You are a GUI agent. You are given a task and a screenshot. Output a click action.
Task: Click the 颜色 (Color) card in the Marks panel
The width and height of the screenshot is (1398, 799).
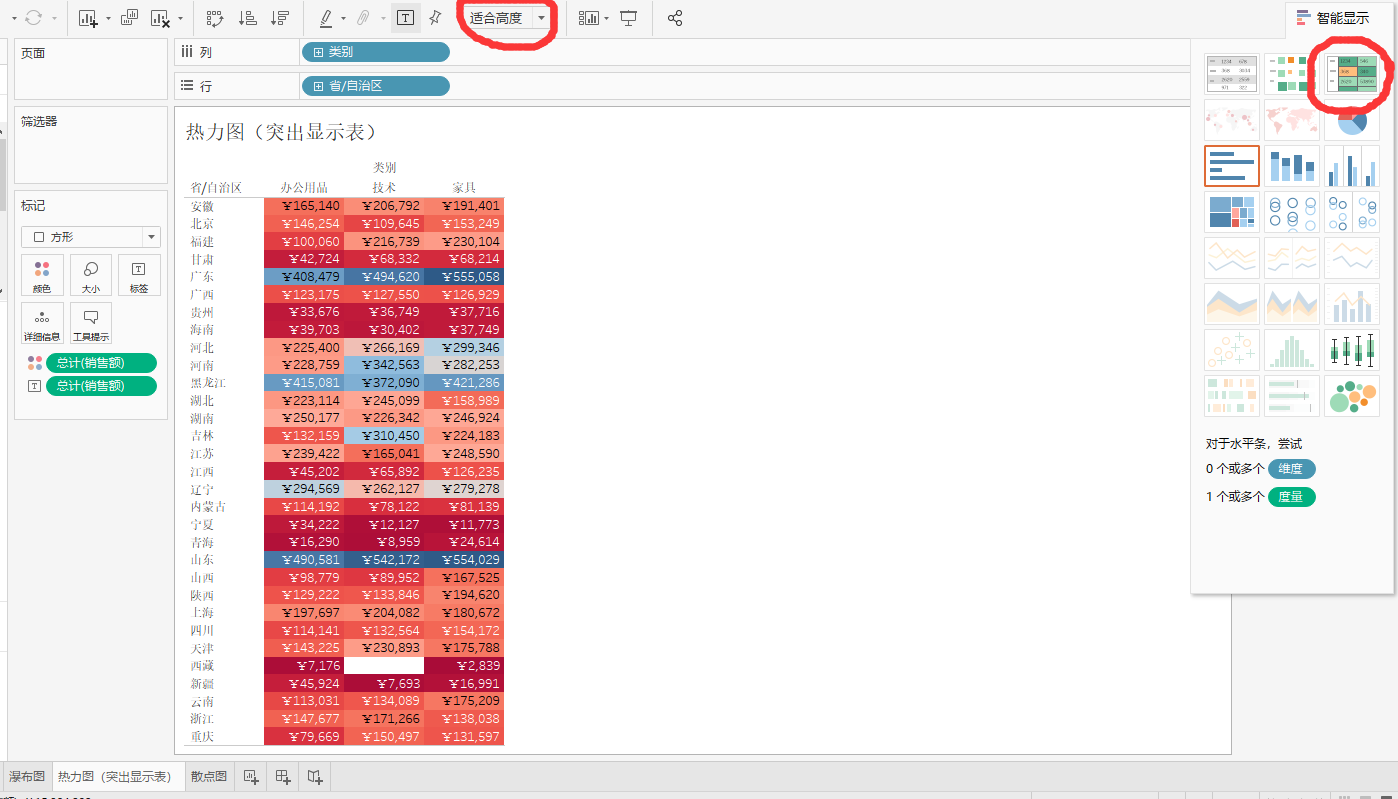(42, 274)
